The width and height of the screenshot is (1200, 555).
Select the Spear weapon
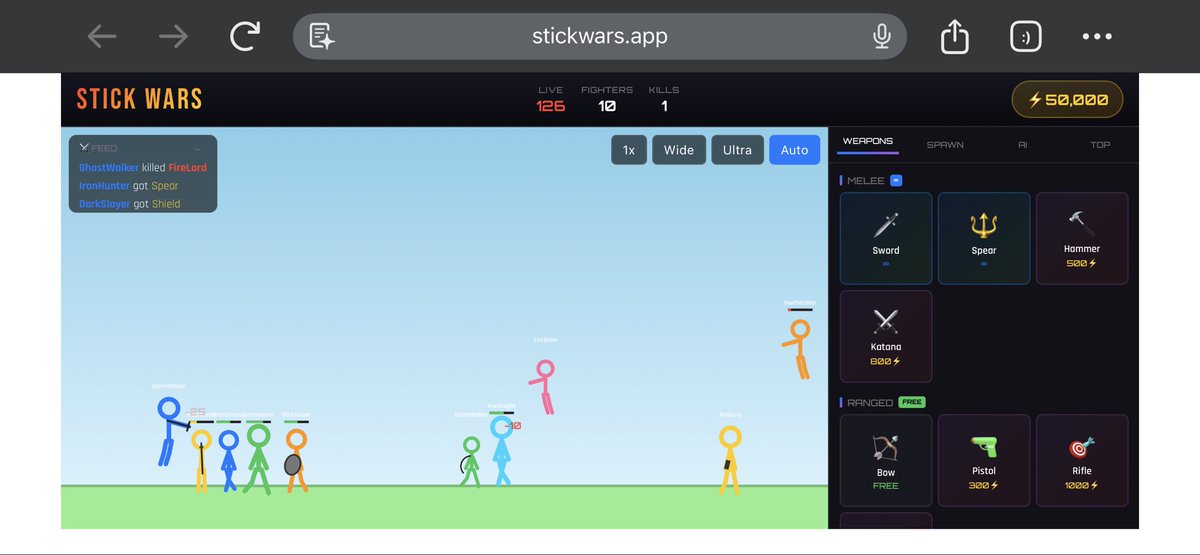click(984, 238)
